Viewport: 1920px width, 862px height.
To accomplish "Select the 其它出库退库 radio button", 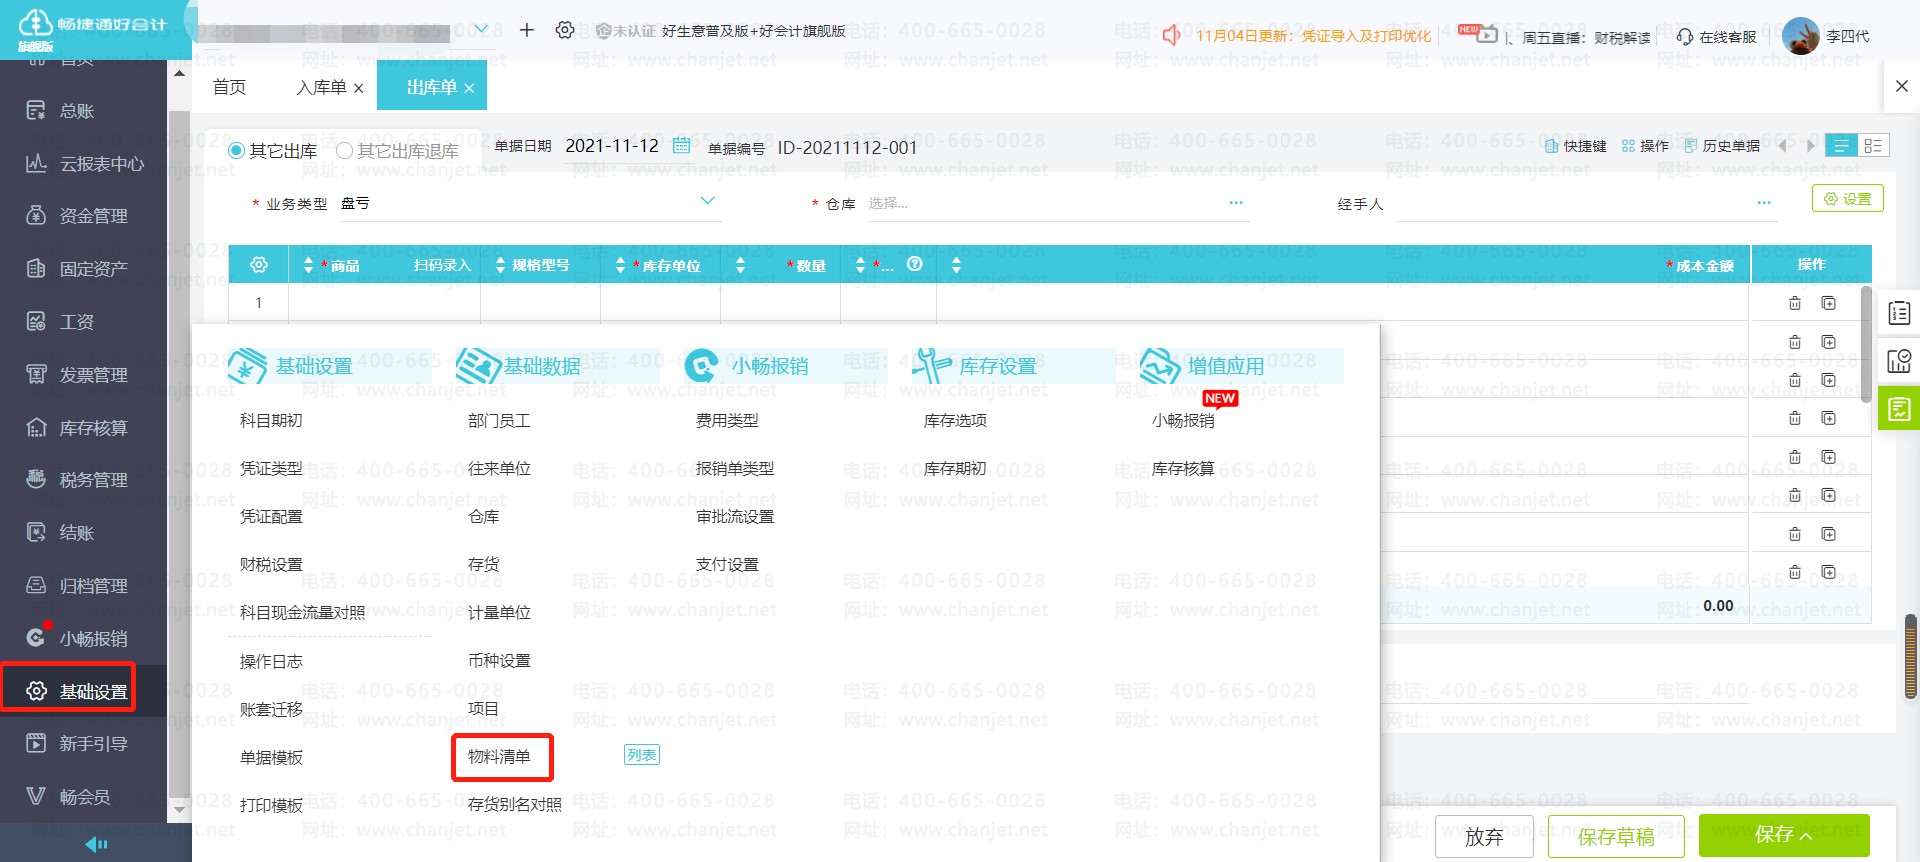I will tap(345, 151).
